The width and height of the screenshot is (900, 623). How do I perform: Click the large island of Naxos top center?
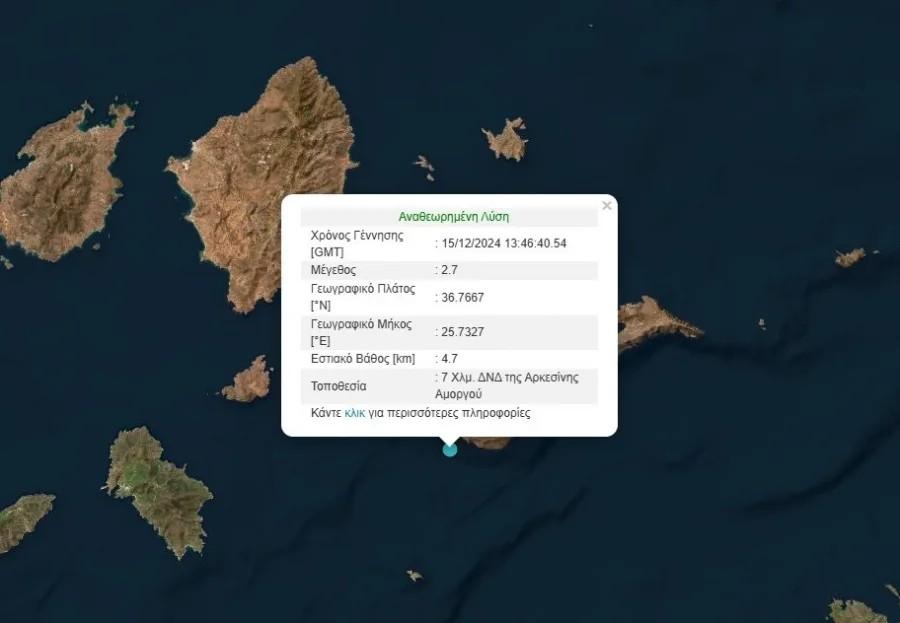pyautogui.click(x=270, y=150)
